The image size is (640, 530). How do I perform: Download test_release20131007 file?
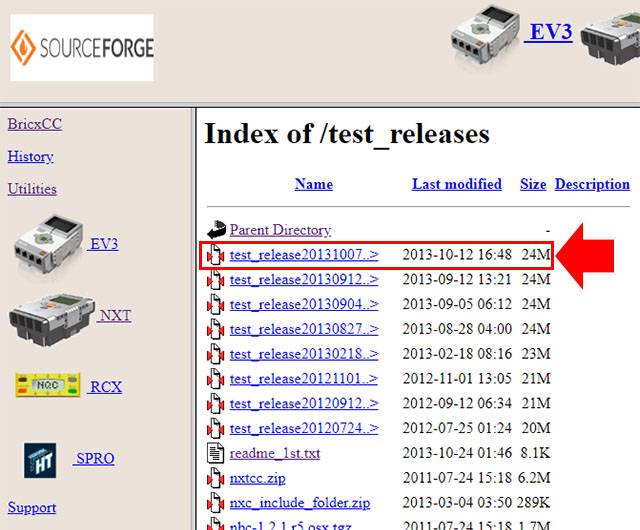304,255
